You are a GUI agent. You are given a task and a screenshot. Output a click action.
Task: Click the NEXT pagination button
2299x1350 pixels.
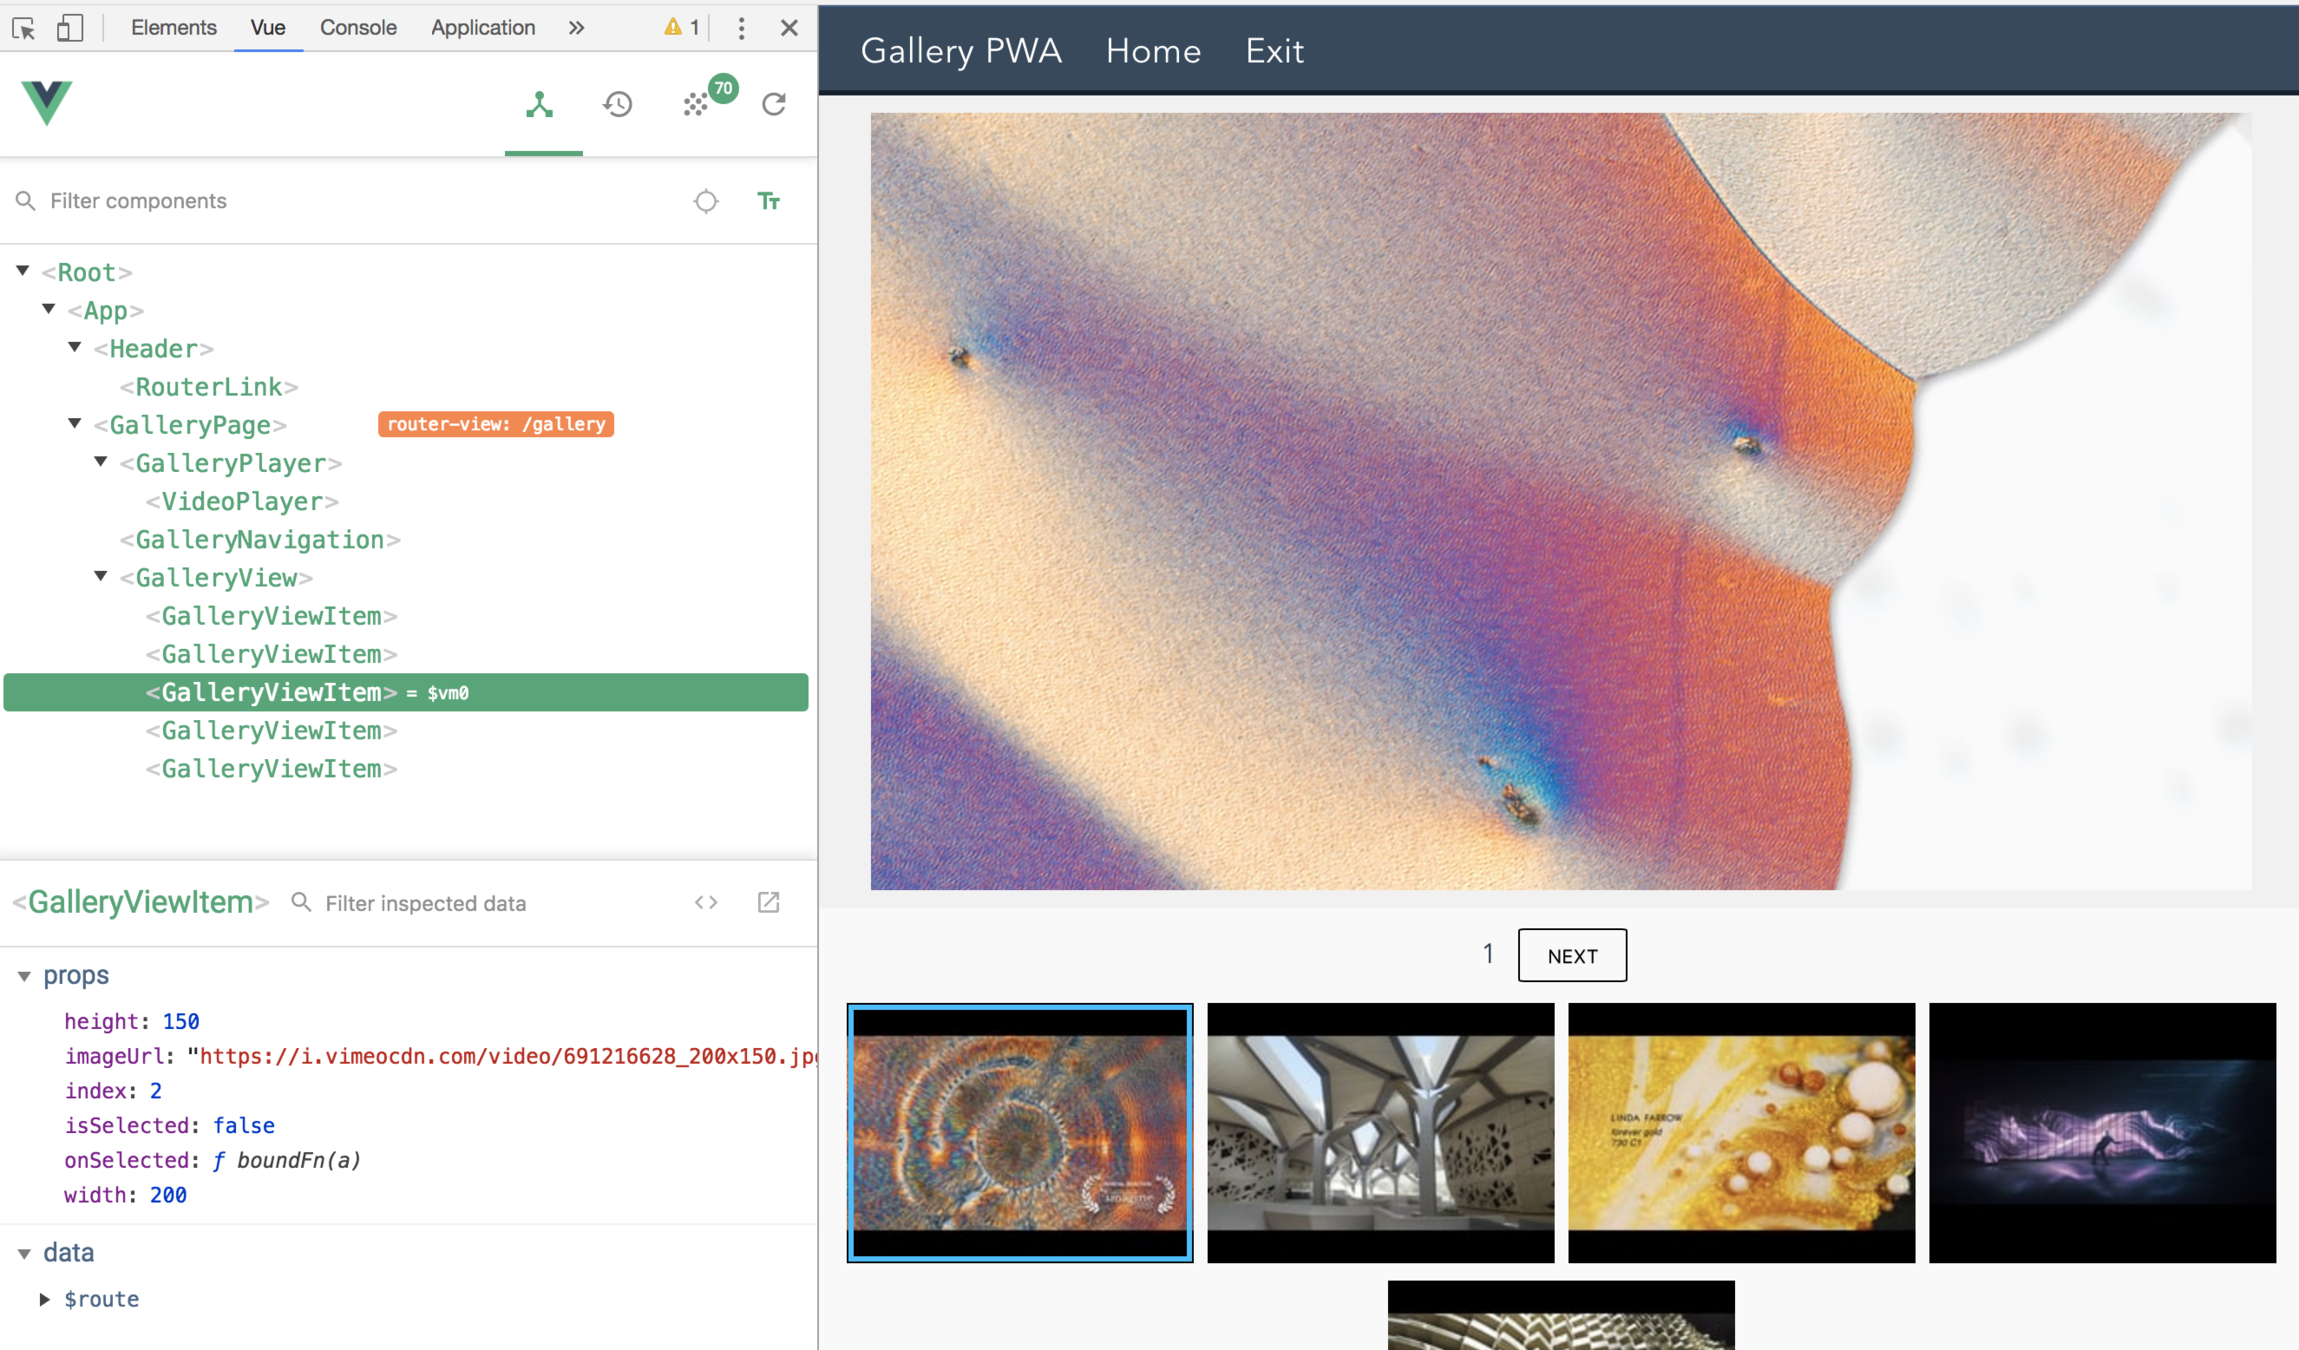(1572, 955)
